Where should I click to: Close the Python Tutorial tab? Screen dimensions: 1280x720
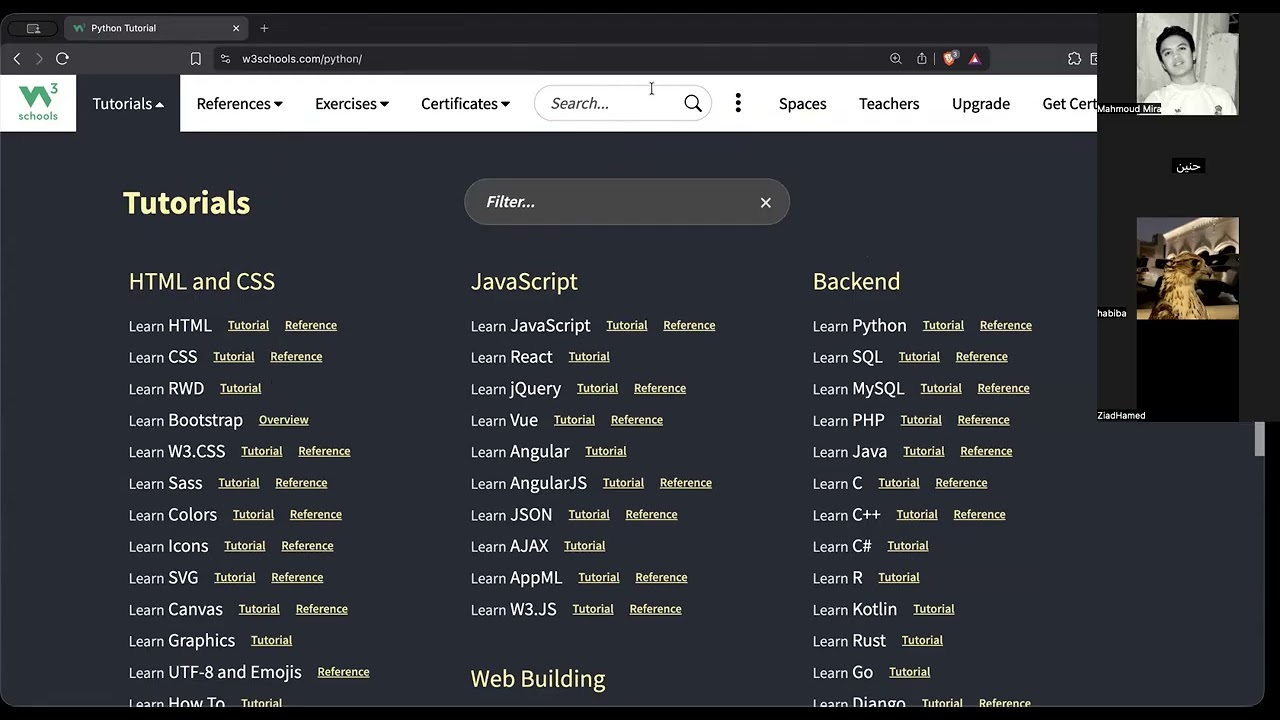coord(236,28)
